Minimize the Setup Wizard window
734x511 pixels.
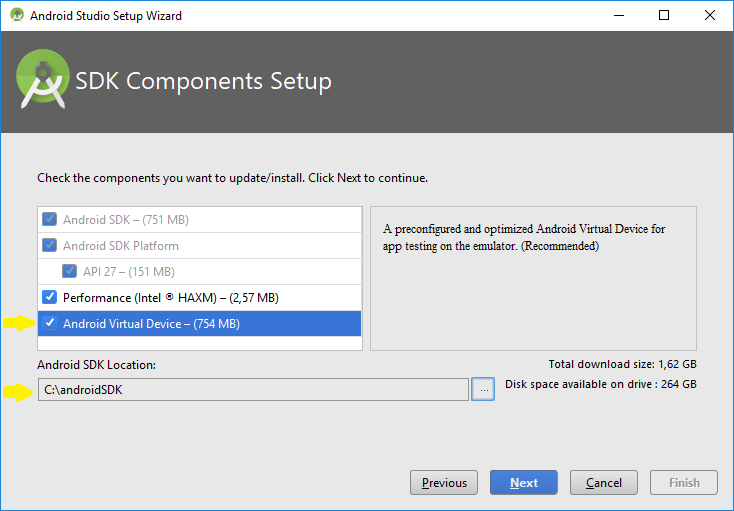[619, 15]
